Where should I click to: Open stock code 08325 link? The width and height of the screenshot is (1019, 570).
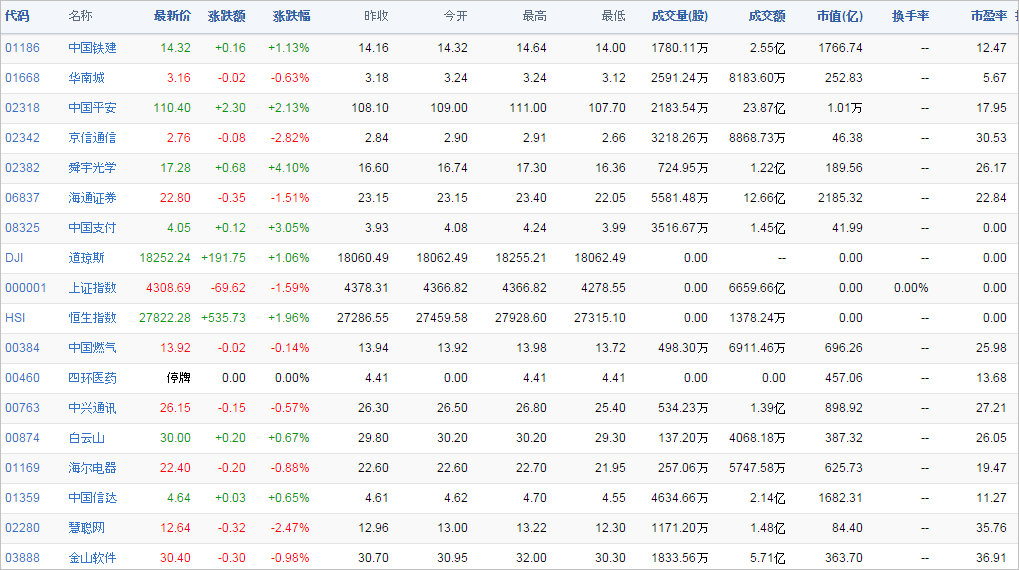click(22, 228)
